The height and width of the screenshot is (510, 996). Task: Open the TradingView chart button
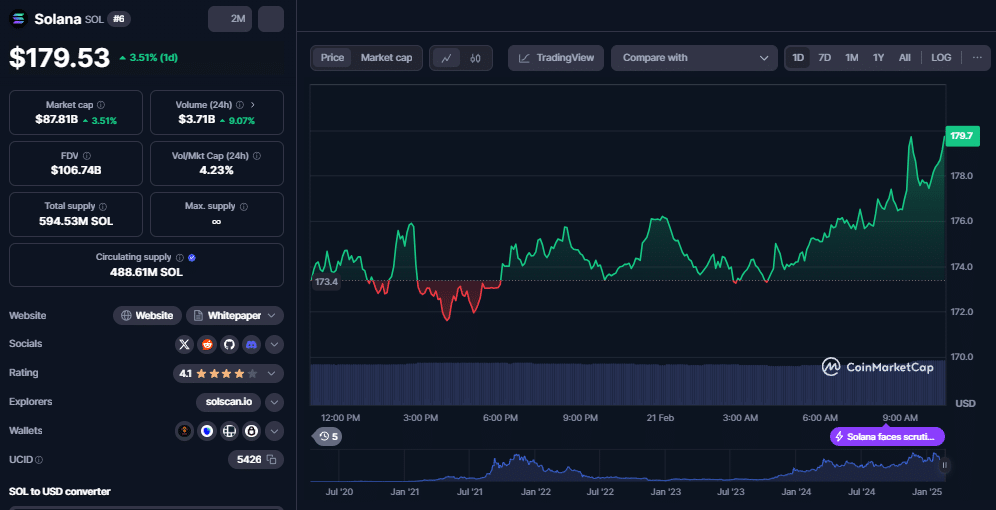pyautogui.click(x=556, y=58)
